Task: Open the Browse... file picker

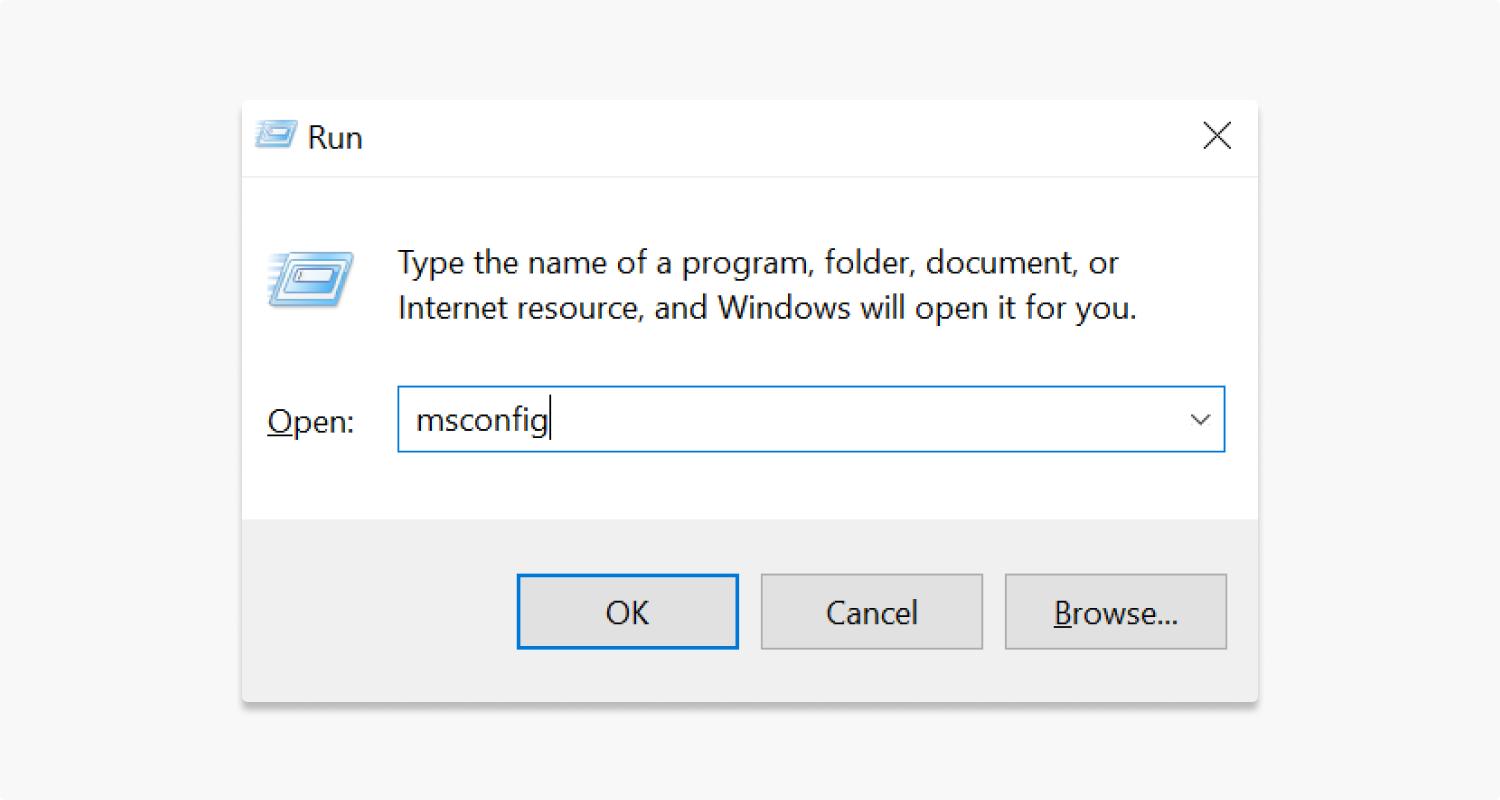Action: click(1115, 611)
